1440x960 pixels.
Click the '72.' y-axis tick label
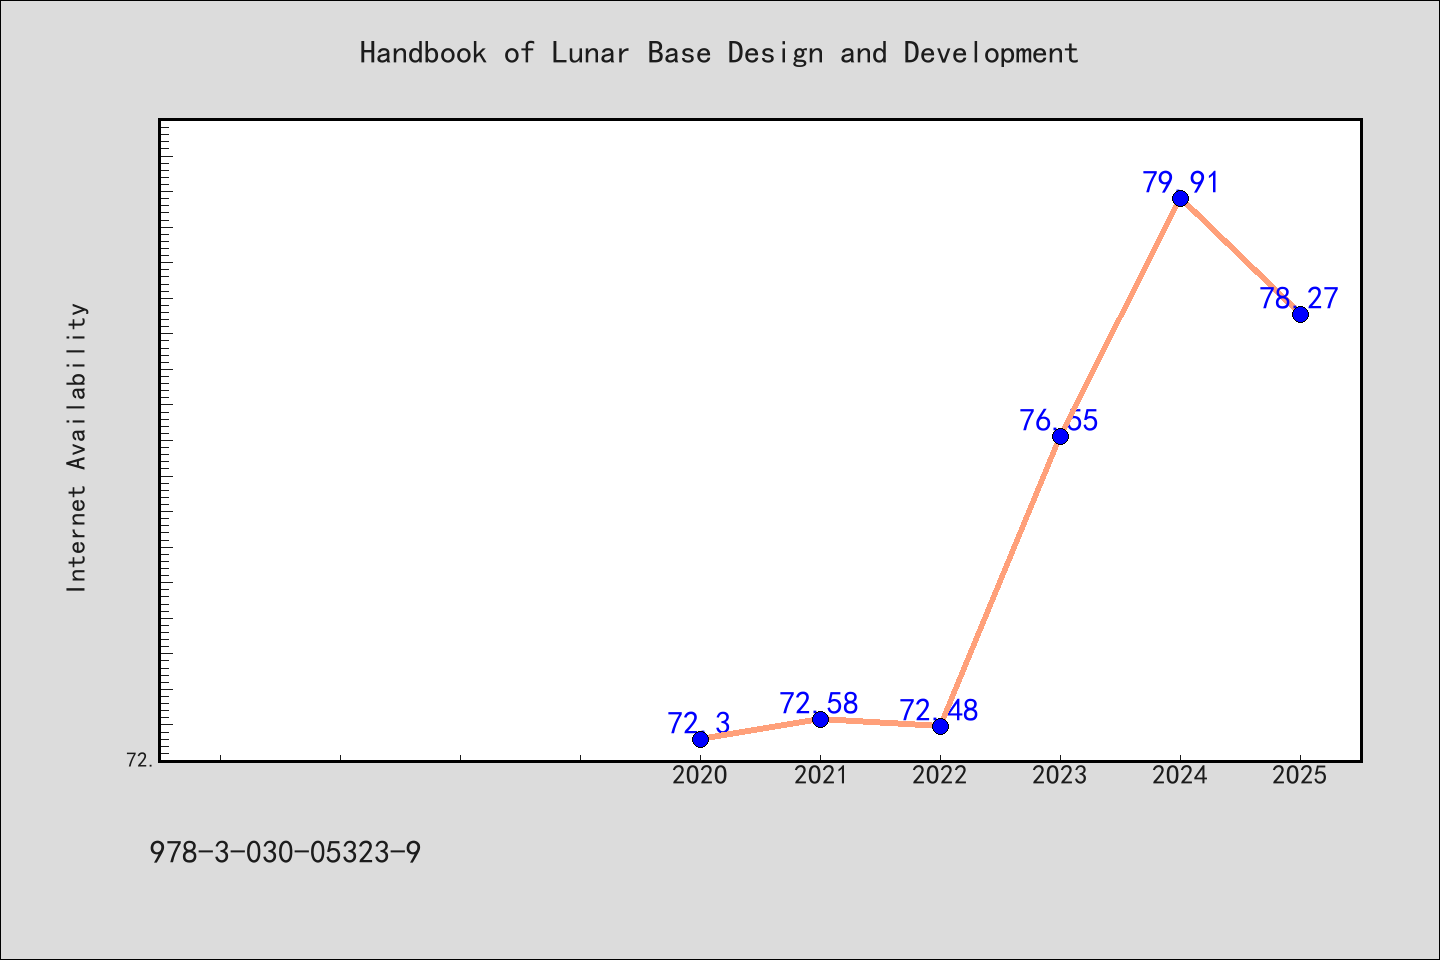tap(140, 760)
